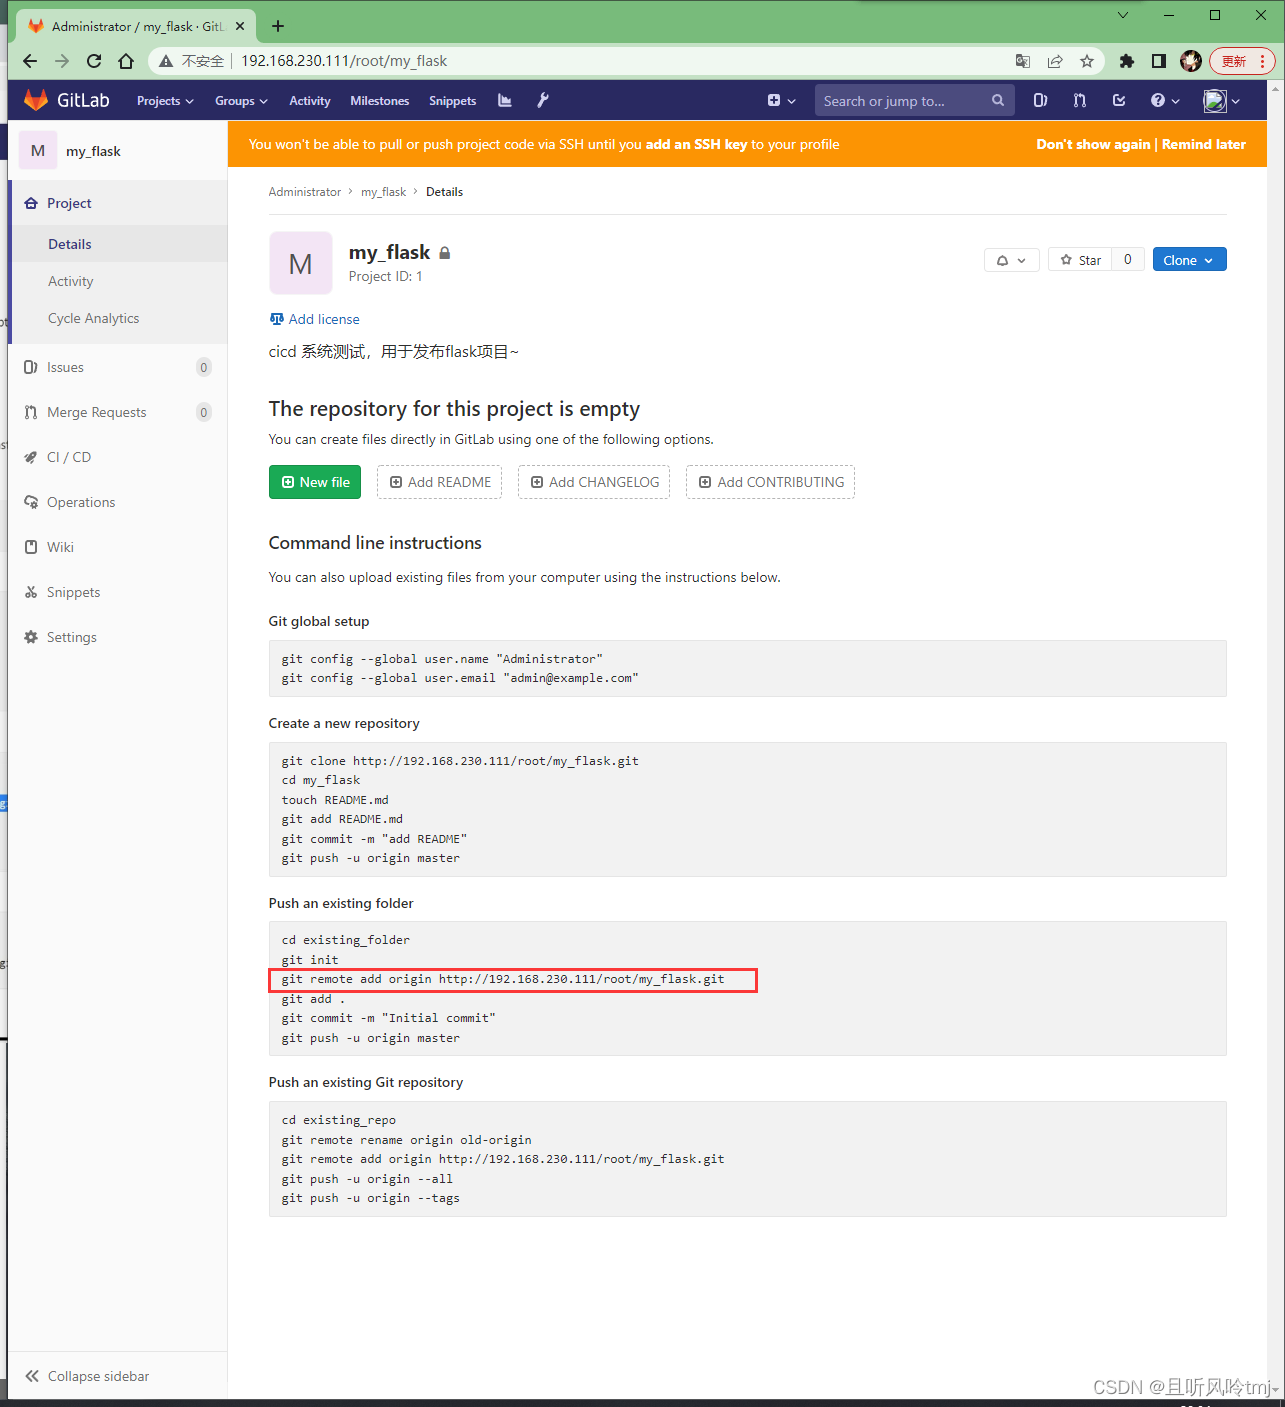Open Issues icon in top navbar

point(1041,100)
